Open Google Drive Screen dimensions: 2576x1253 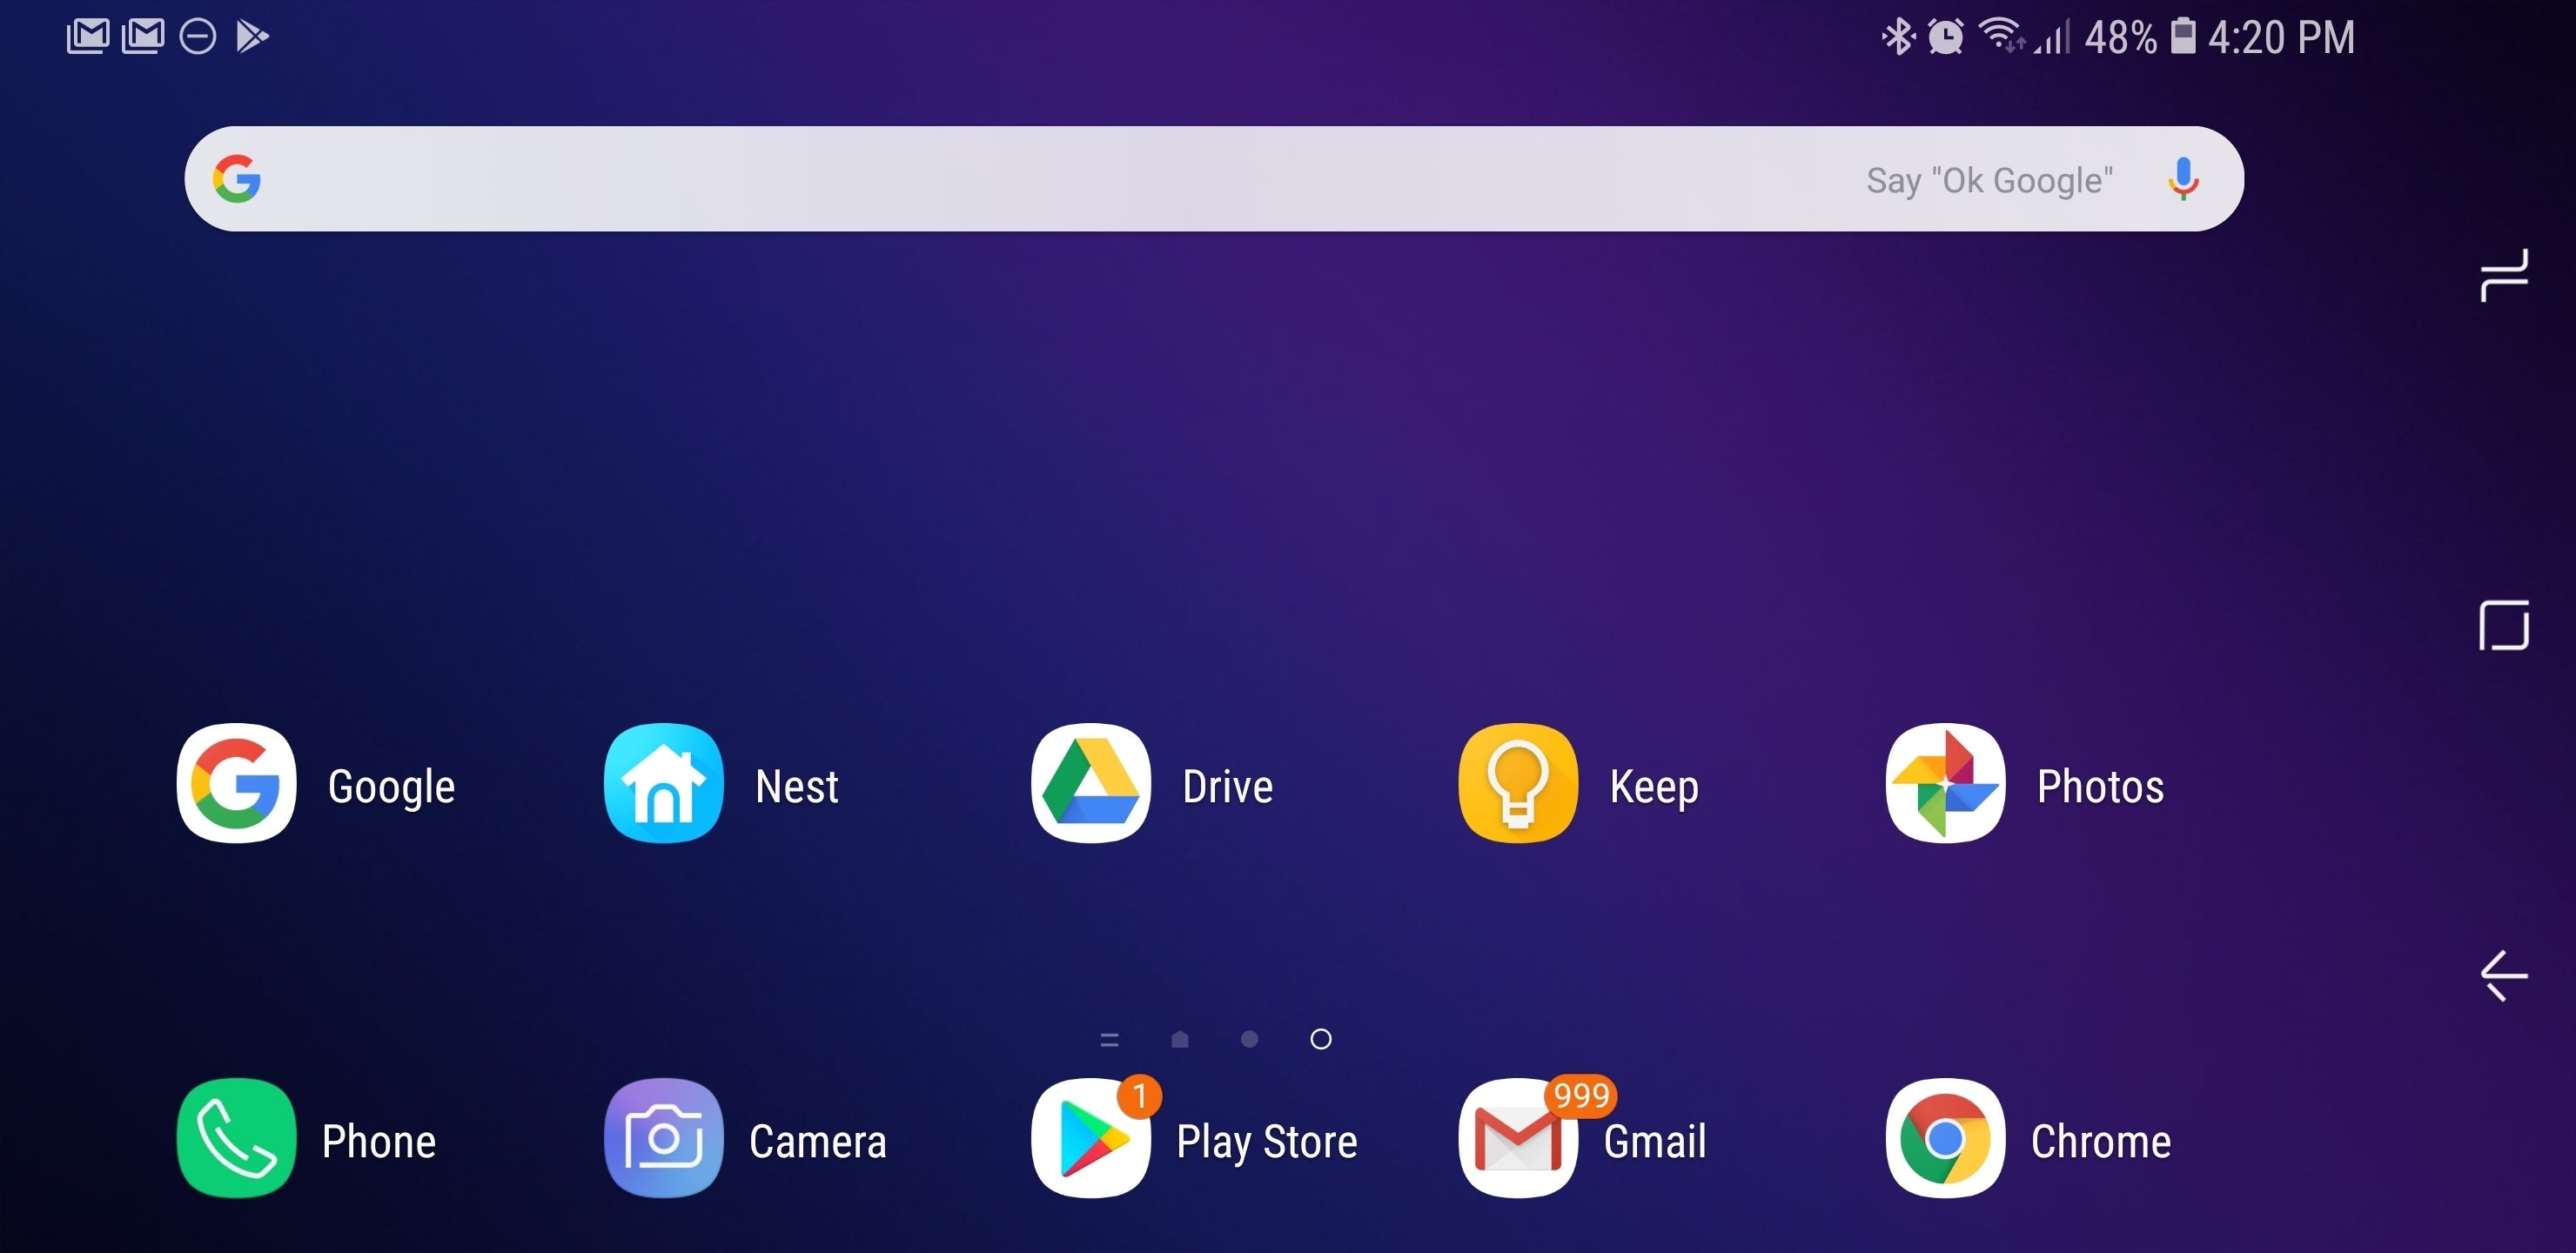point(1090,783)
